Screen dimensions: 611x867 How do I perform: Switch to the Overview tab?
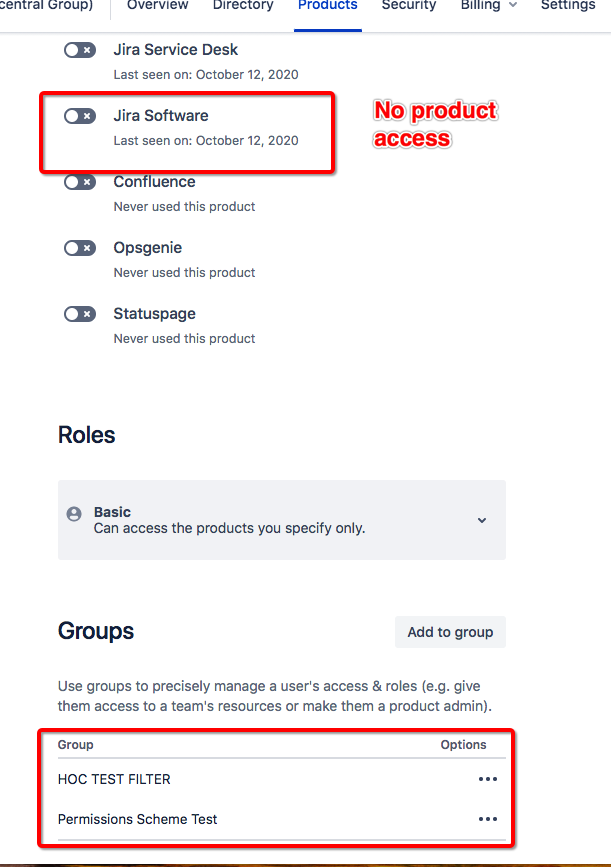(x=158, y=5)
